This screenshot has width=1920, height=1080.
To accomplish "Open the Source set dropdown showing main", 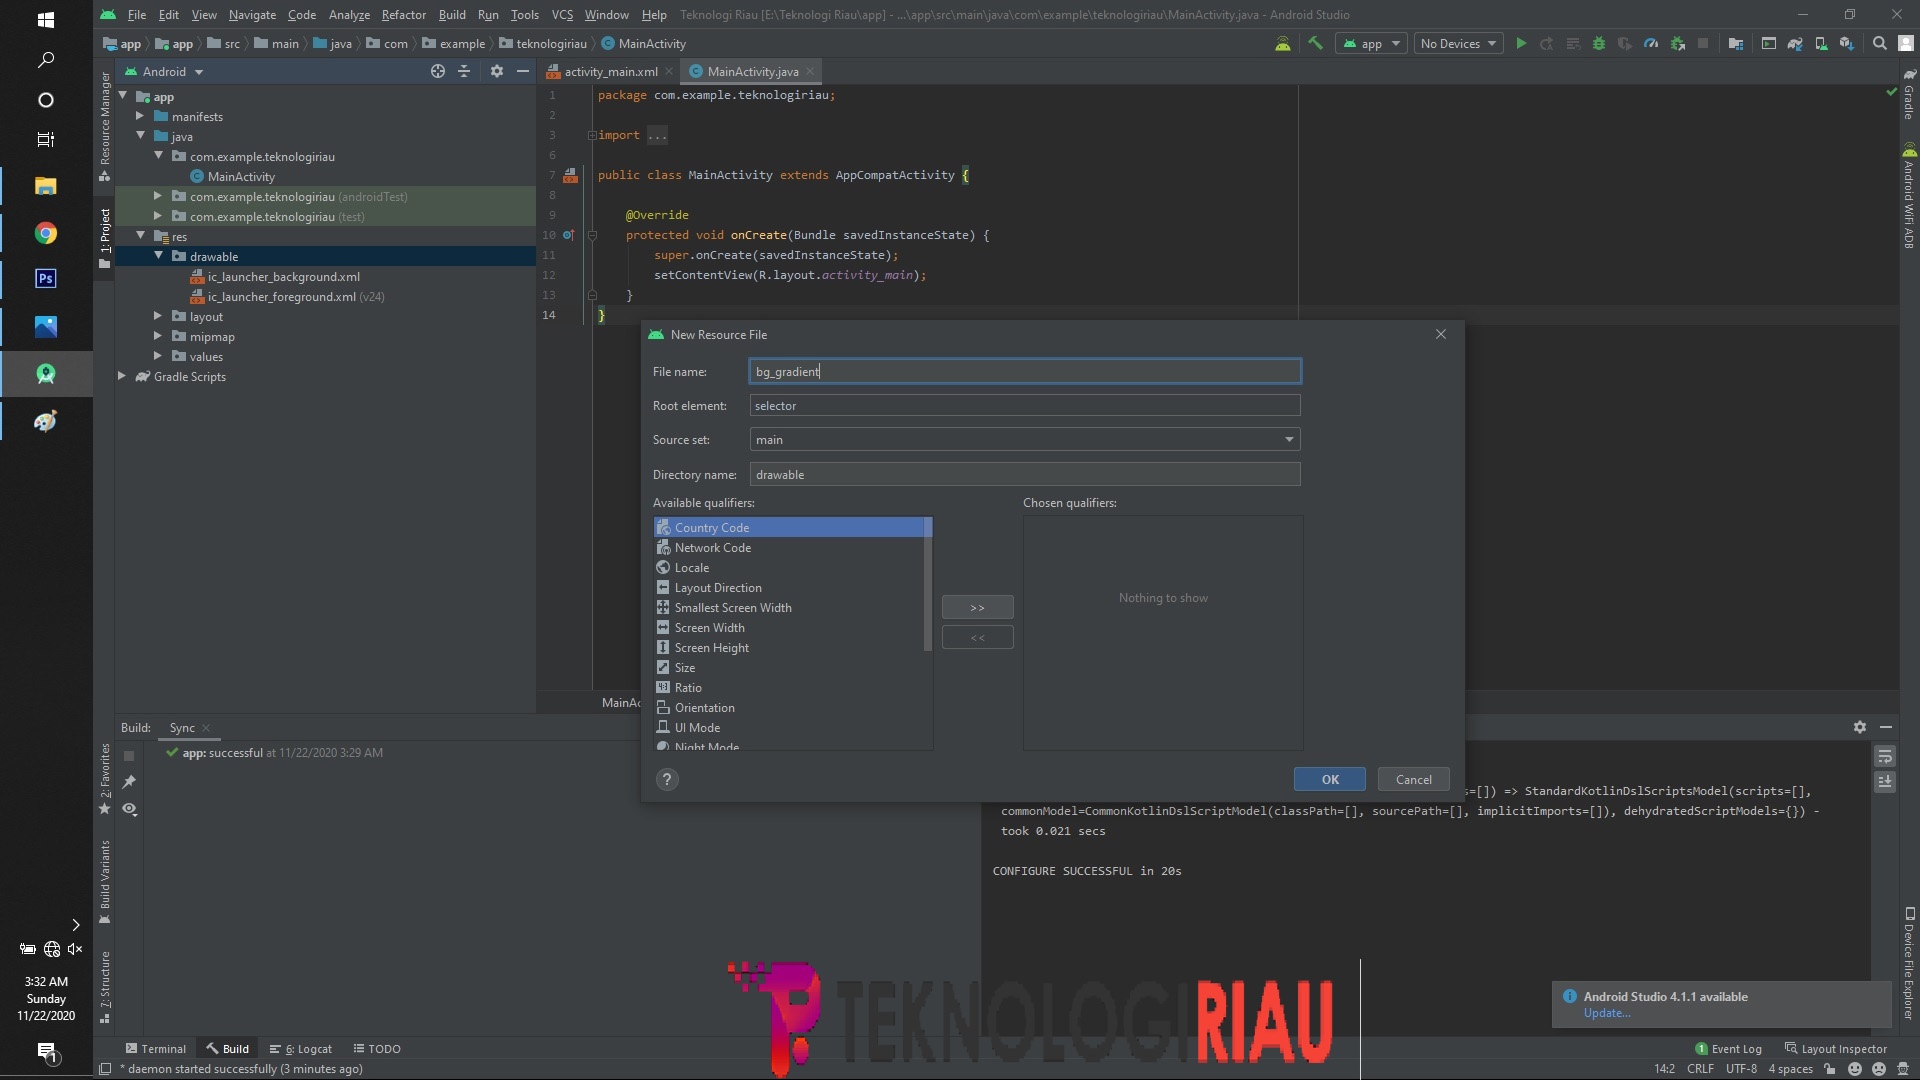I will point(1289,440).
